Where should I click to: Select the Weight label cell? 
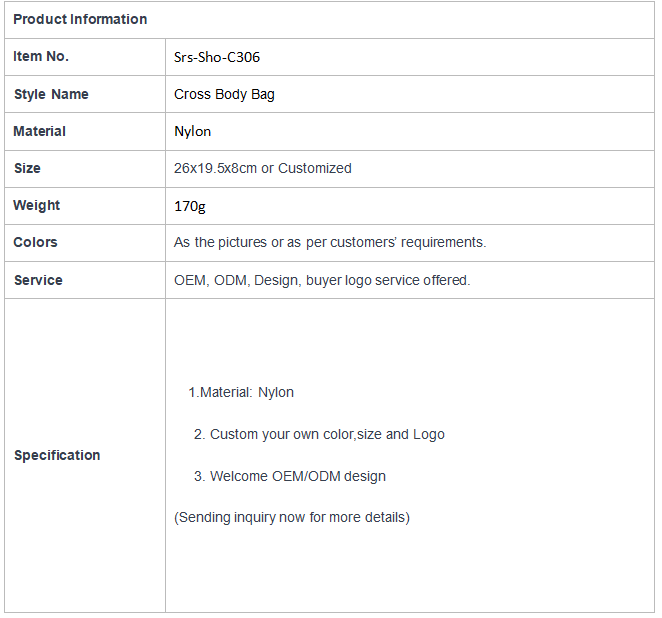(x=85, y=206)
